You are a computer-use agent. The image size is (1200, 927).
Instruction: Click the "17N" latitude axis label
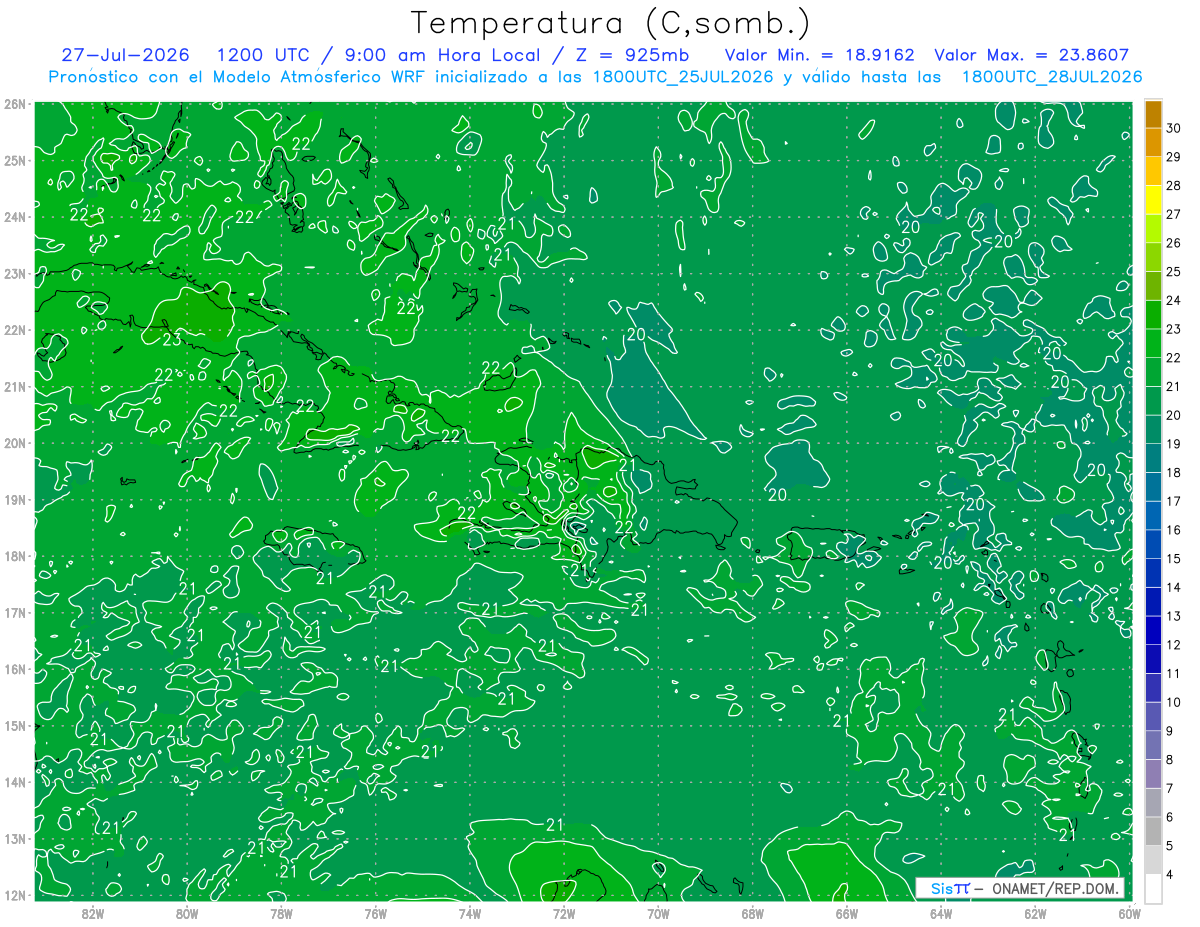14,612
